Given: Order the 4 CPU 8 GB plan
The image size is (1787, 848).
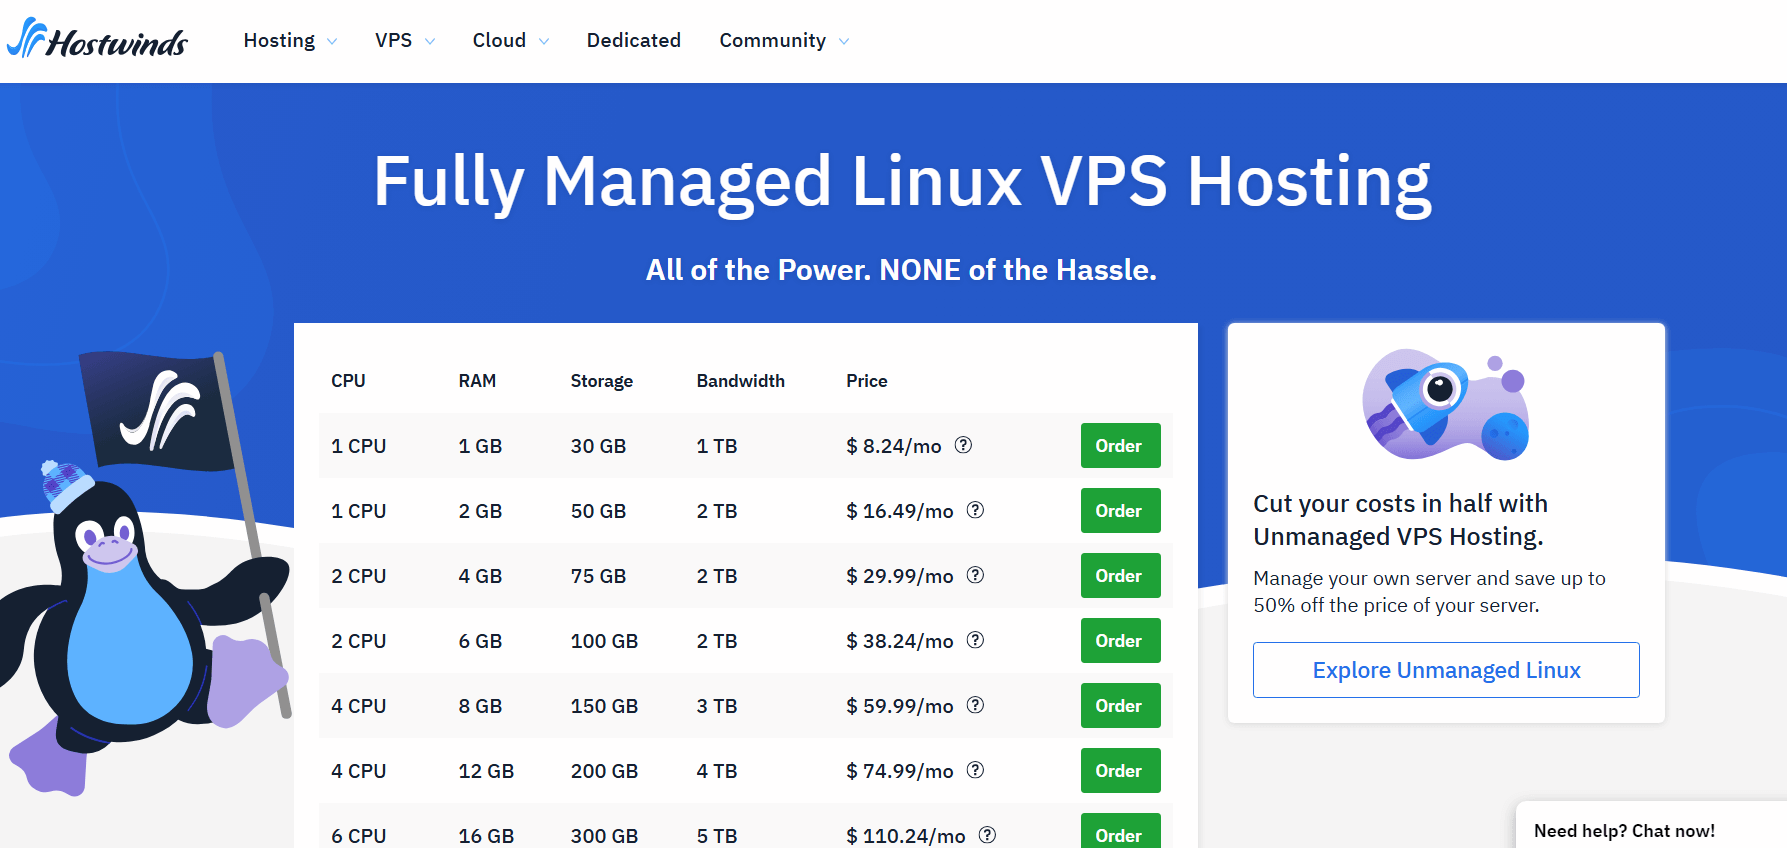Looking at the screenshot, I should pyautogui.click(x=1120, y=705).
